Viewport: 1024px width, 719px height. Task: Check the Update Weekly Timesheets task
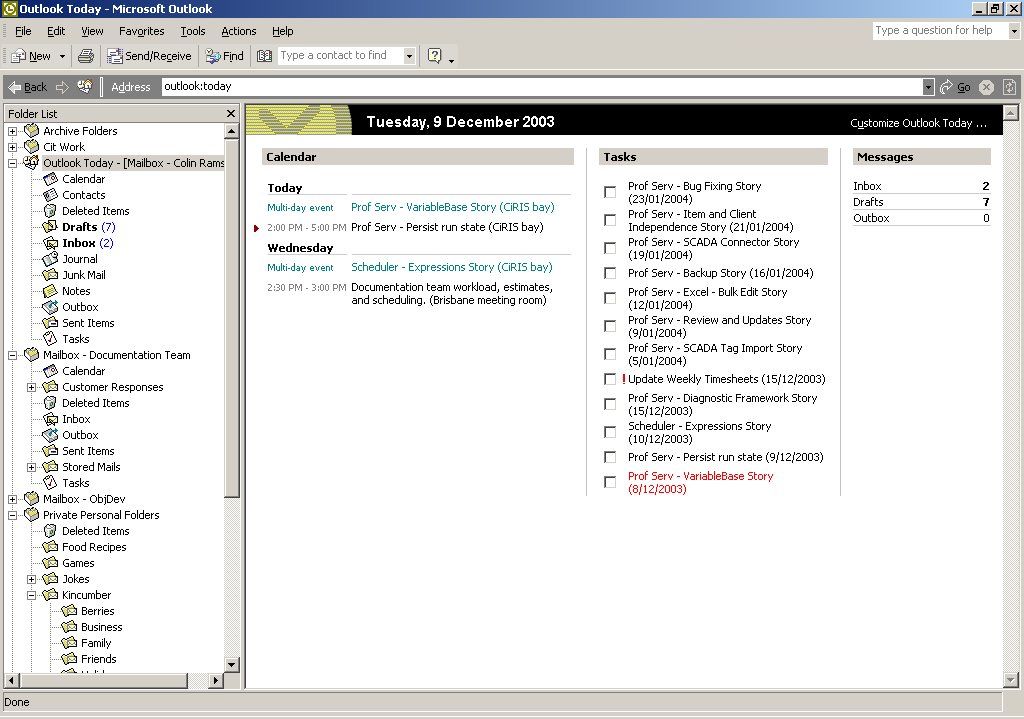610,379
